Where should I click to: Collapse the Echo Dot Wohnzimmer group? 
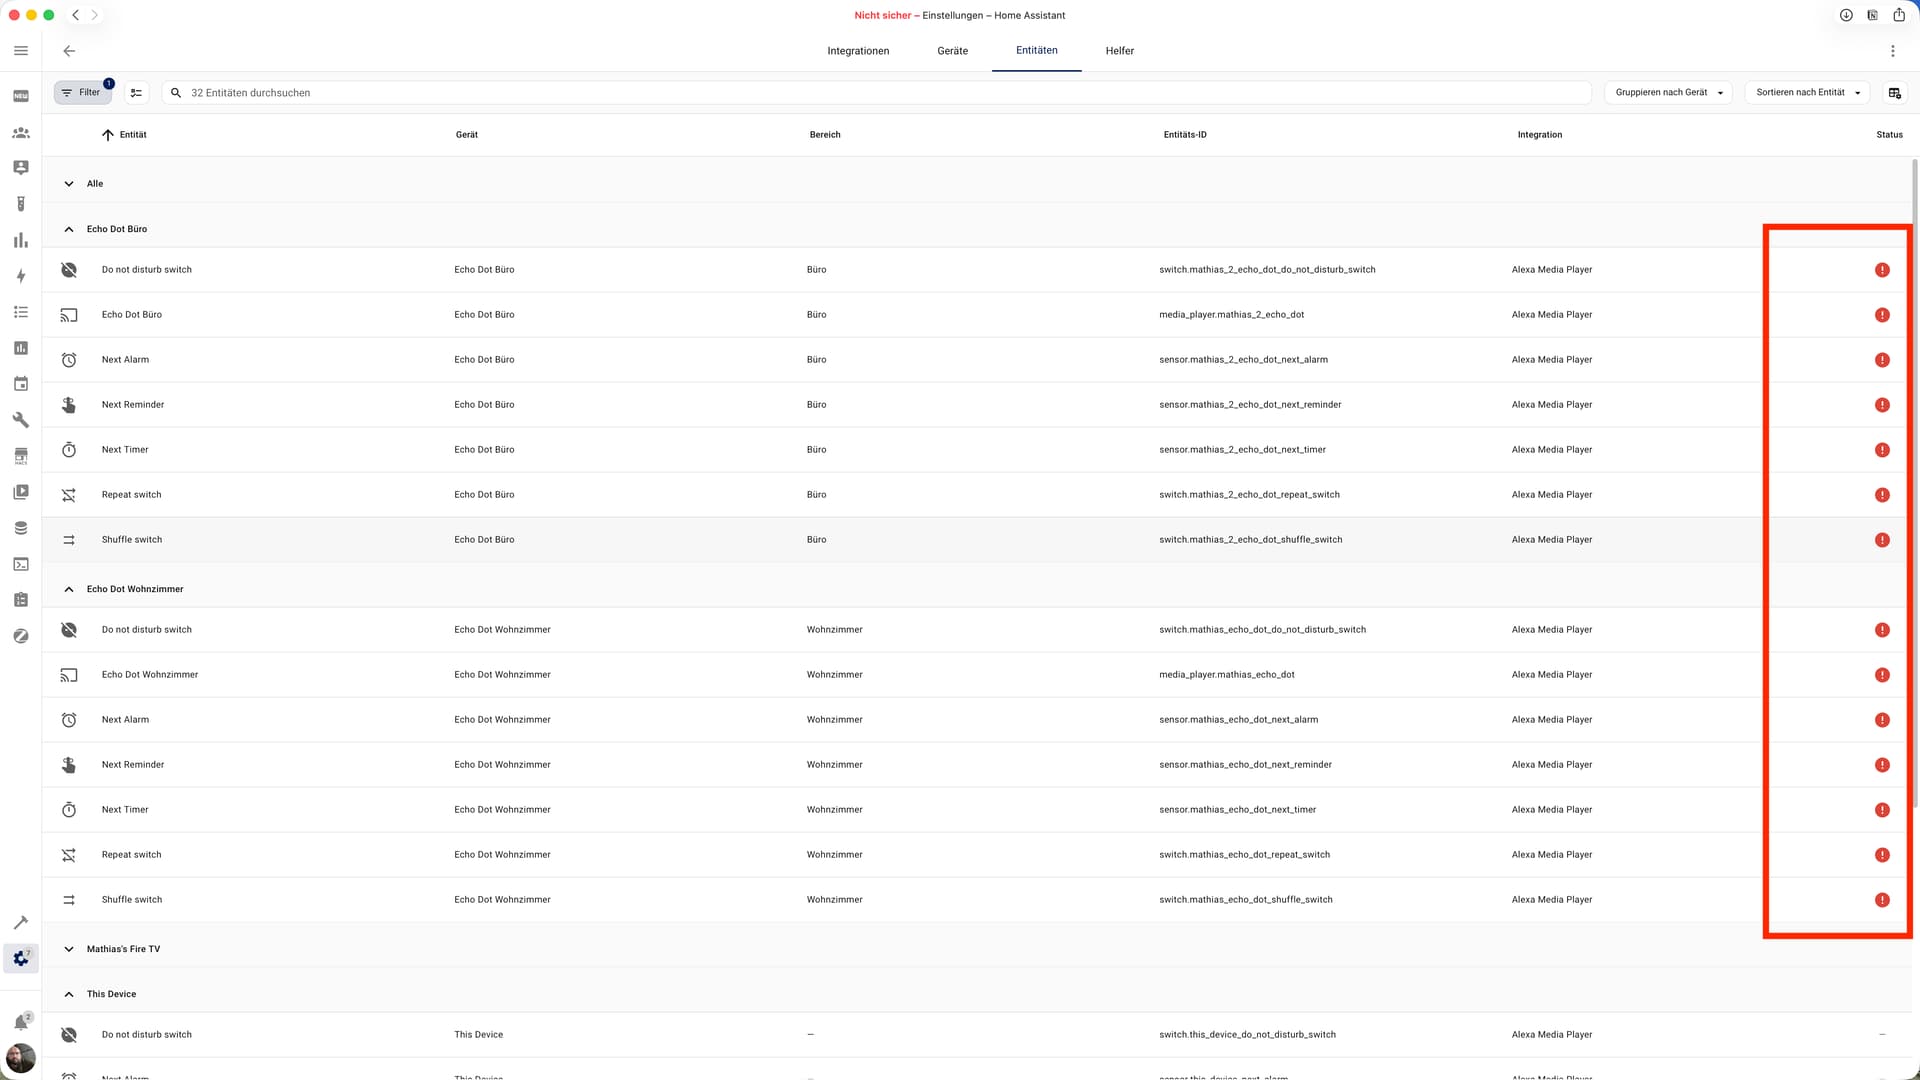[69, 589]
